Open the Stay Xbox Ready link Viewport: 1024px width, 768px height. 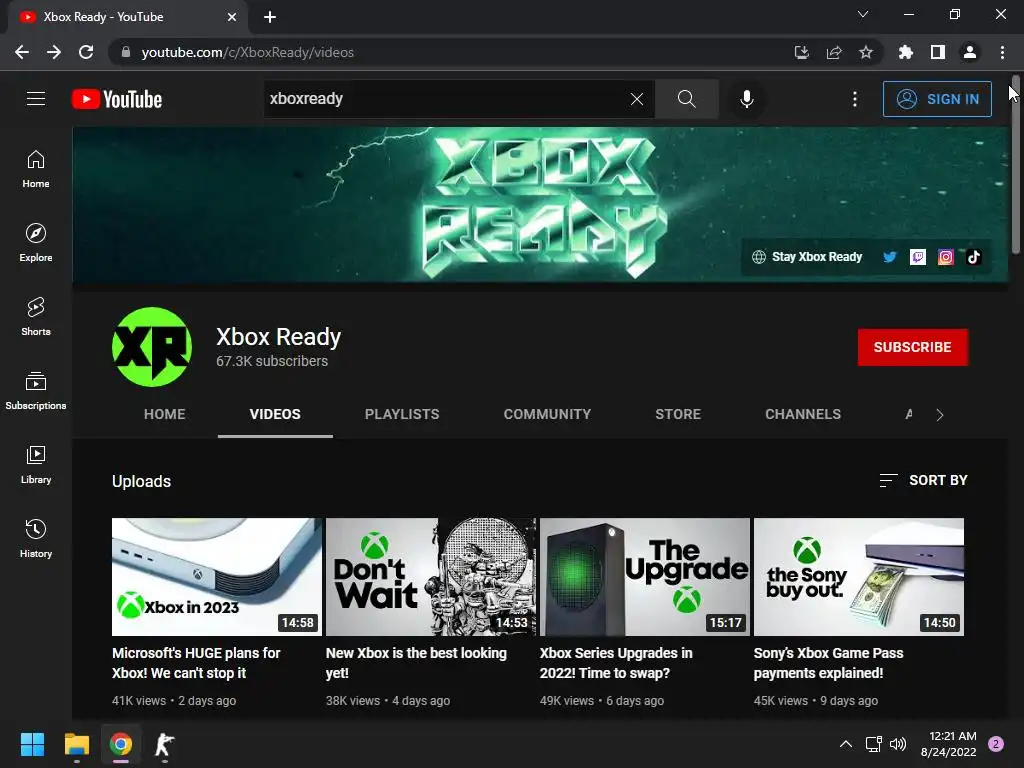tap(807, 257)
